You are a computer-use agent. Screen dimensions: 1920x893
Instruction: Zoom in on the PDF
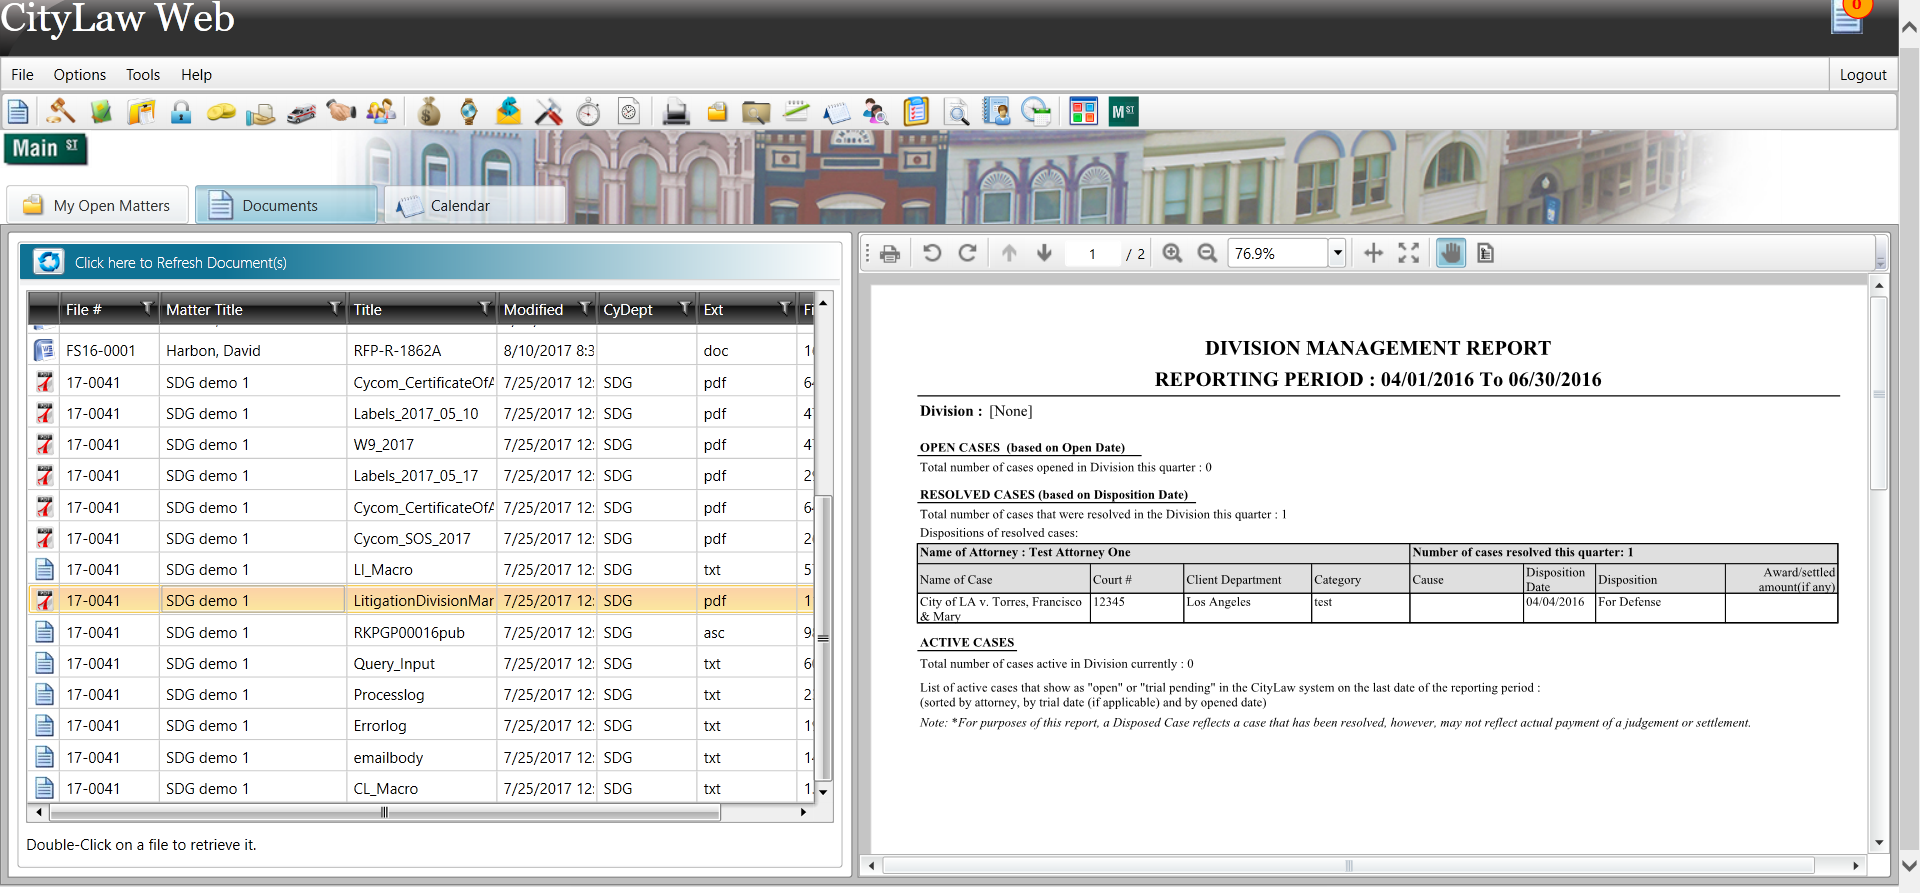pyautogui.click(x=1172, y=253)
